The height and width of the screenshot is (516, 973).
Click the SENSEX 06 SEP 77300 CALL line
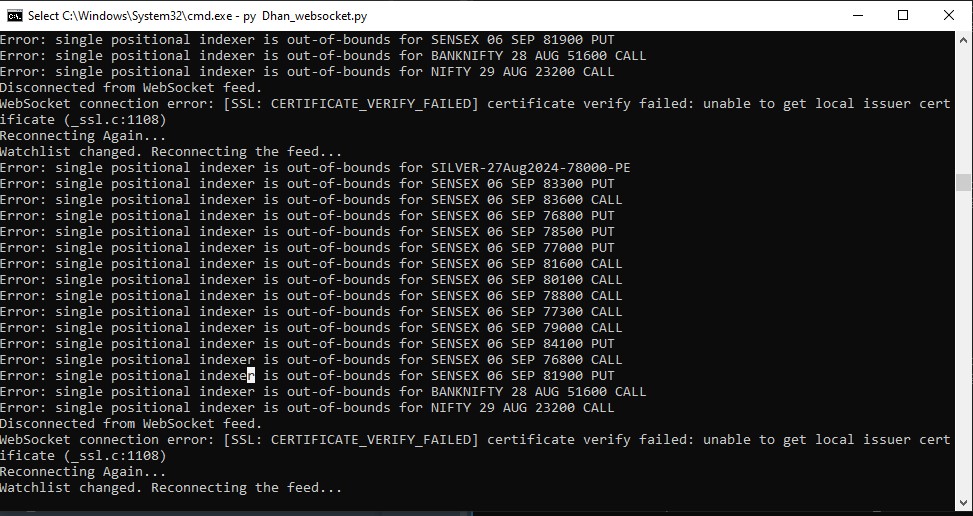pos(311,311)
